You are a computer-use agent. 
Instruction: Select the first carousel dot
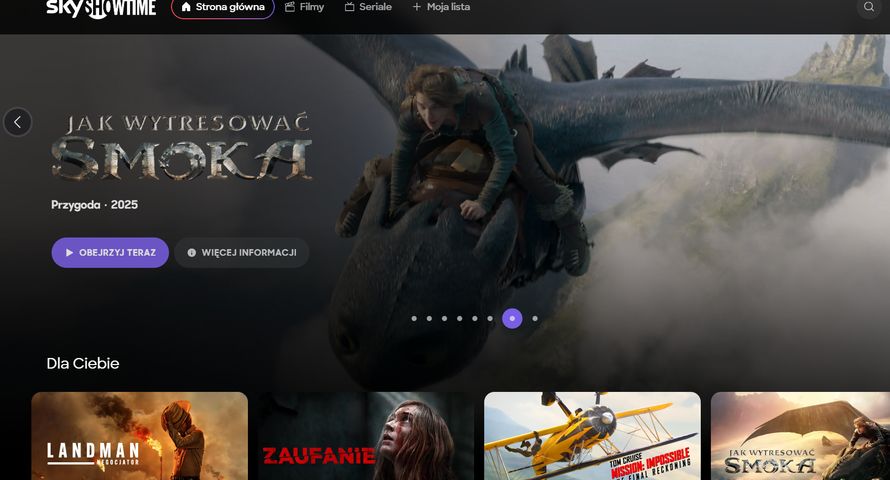click(x=414, y=318)
